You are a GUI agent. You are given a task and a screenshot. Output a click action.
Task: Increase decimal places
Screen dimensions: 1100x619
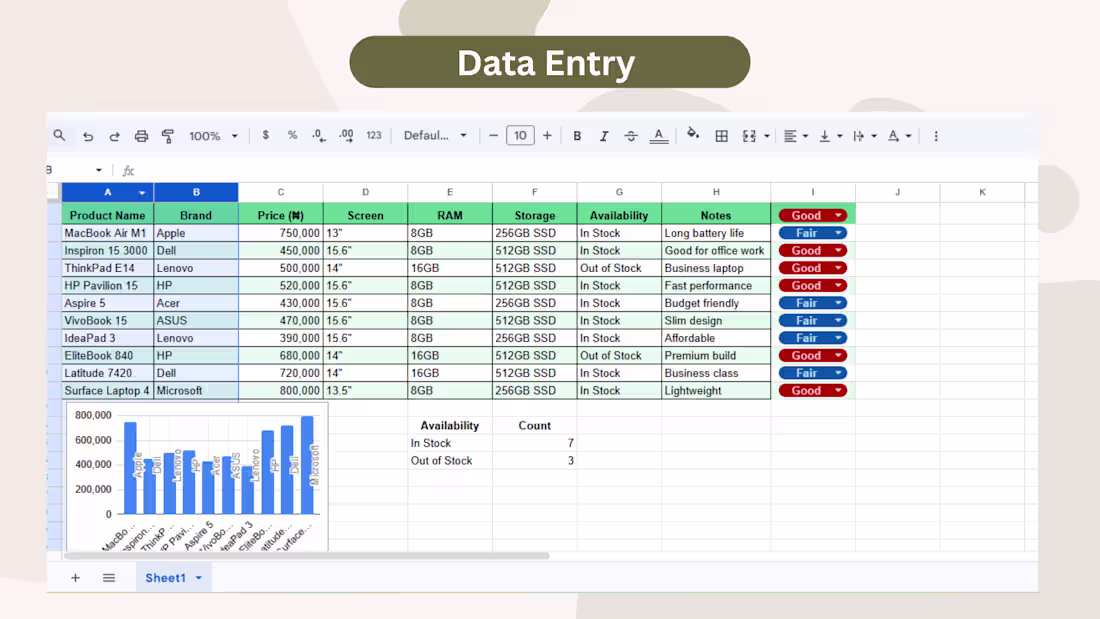346,135
